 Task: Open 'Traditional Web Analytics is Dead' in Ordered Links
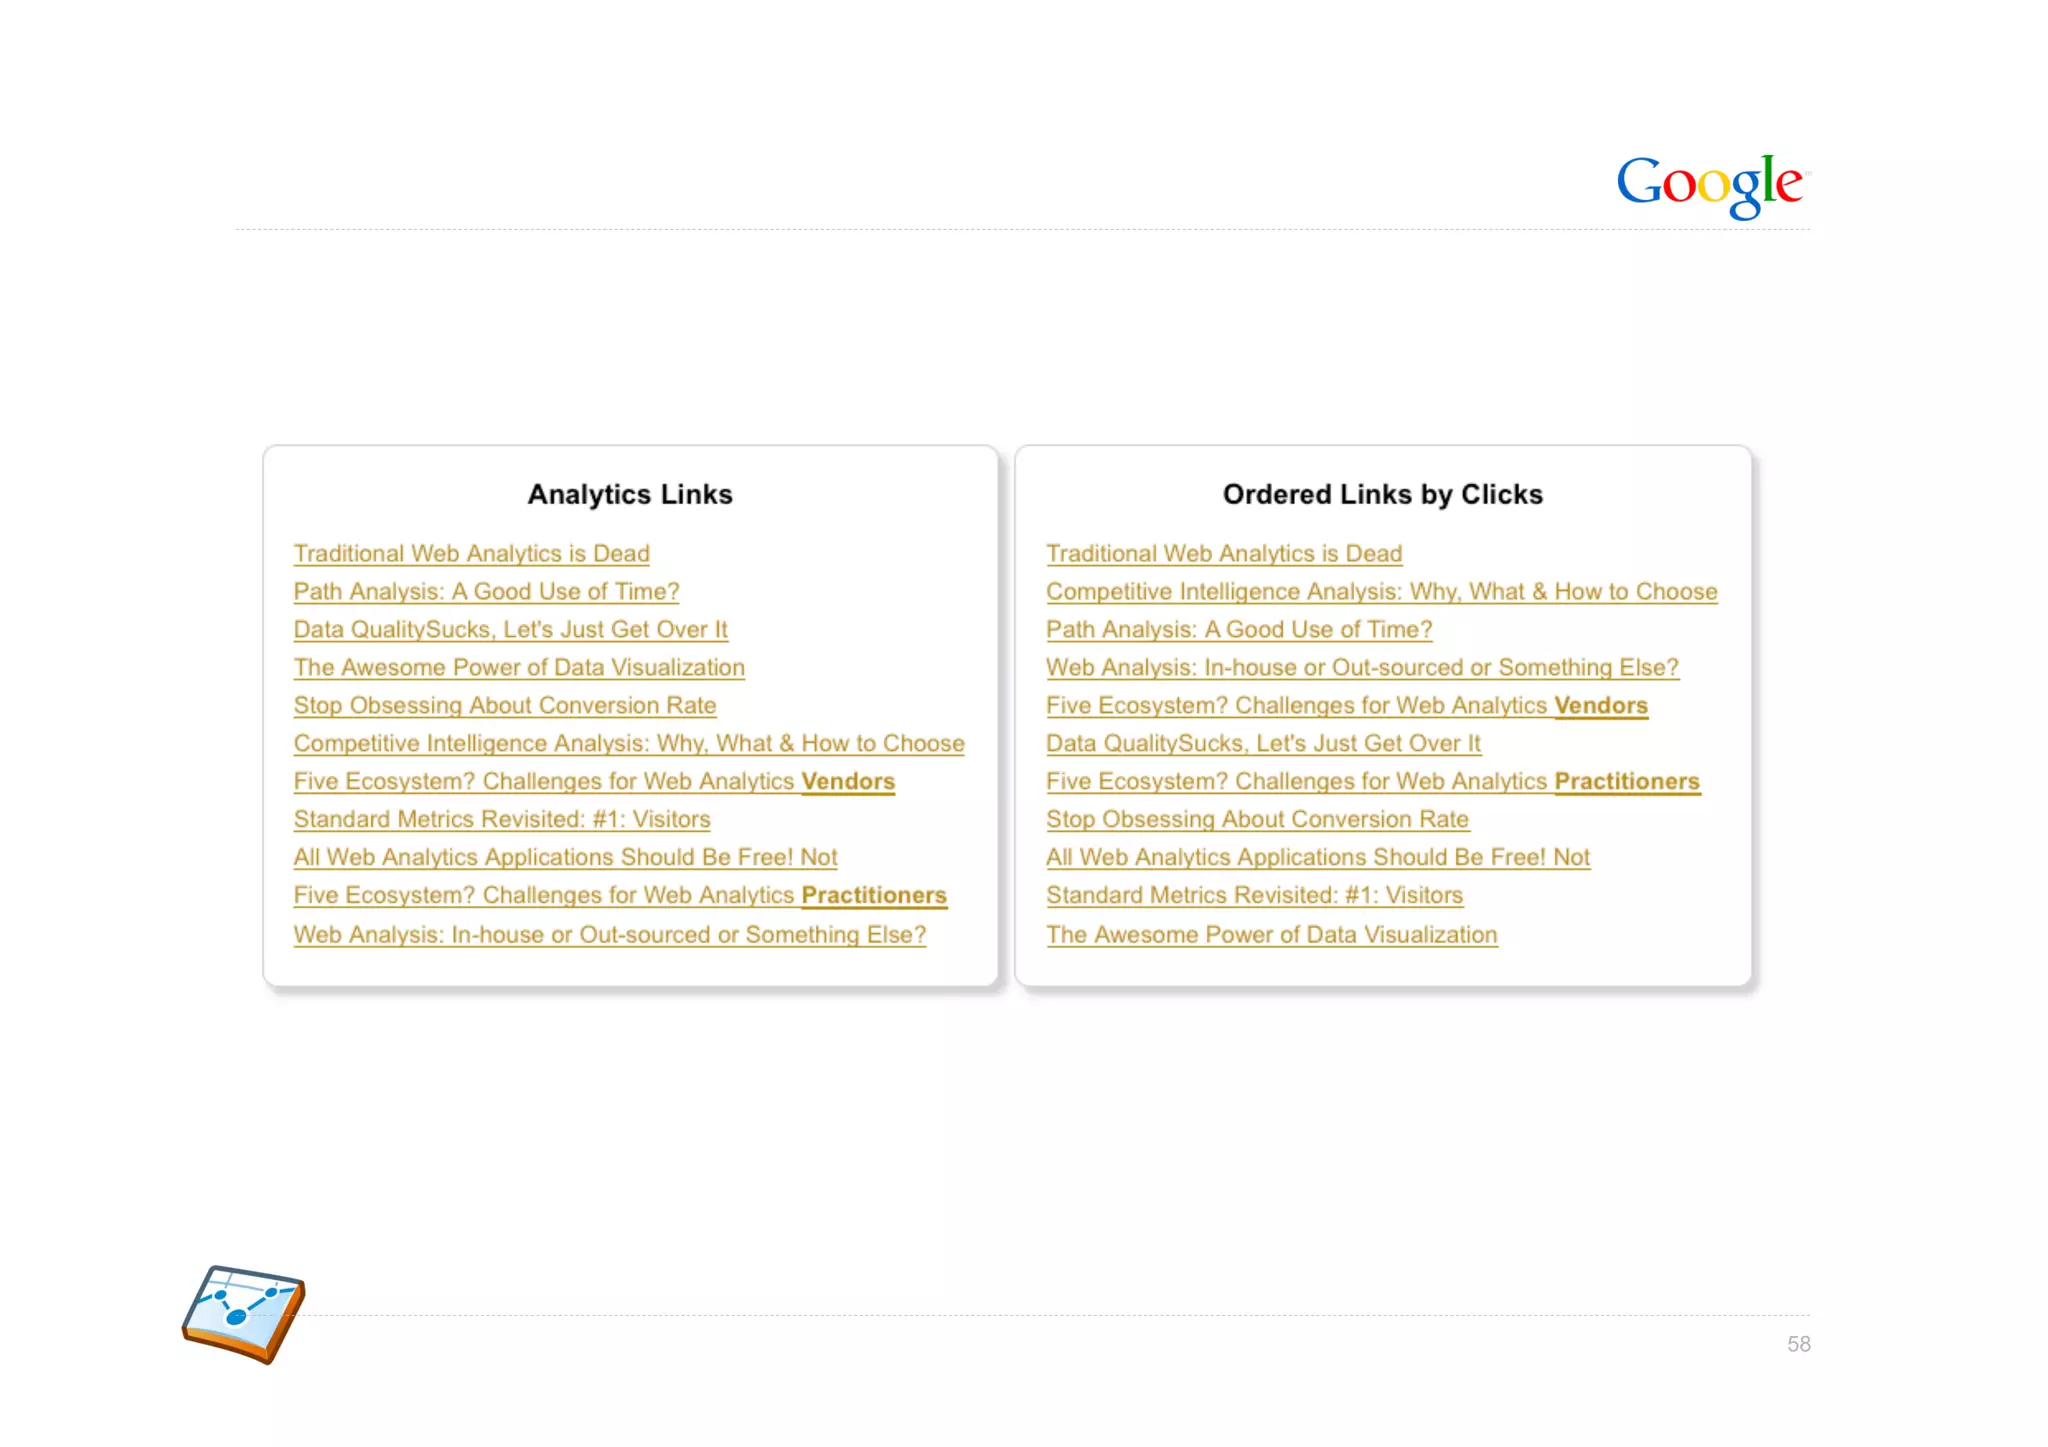(x=1224, y=553)
